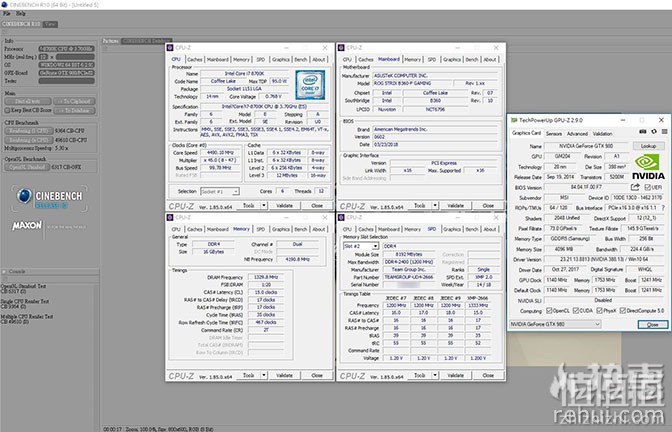
Task: Open Tools dropdown arrow in CPU-Z SPD window
Action: pyautogui.click(x=435, y=375)
